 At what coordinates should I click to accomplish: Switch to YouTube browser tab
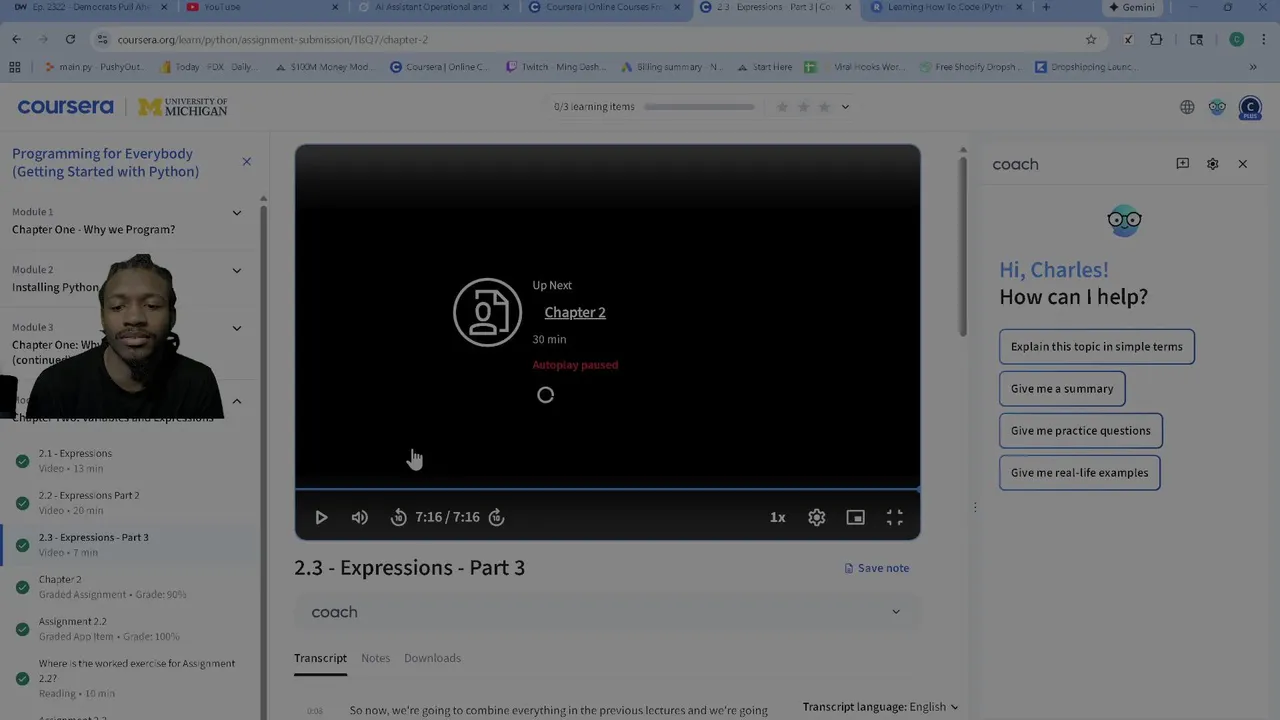[x=262, y=8]
